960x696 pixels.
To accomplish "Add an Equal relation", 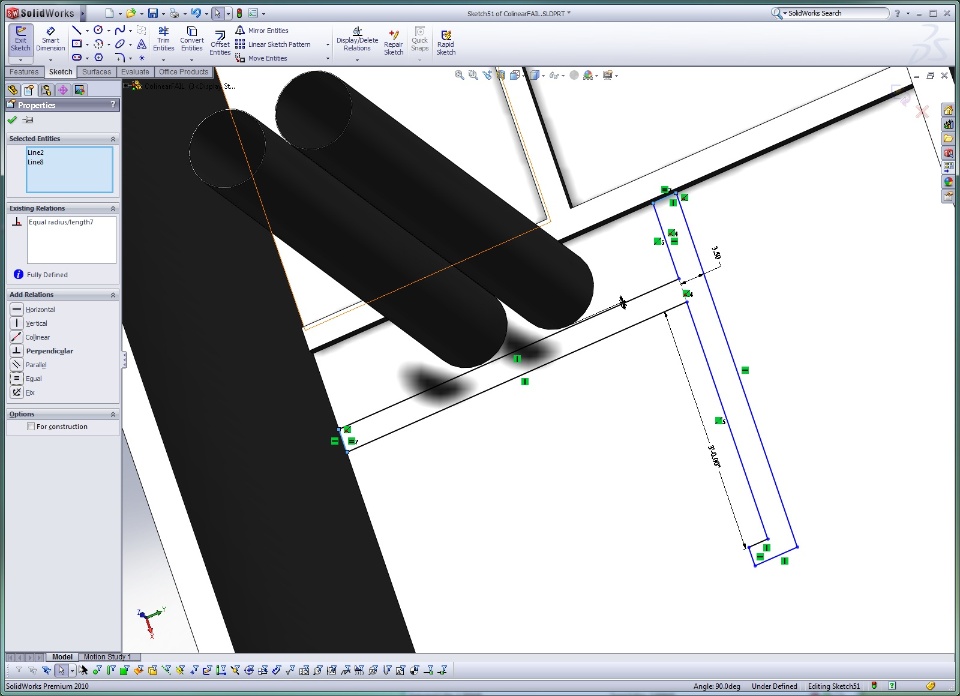I will click(26, 378).
